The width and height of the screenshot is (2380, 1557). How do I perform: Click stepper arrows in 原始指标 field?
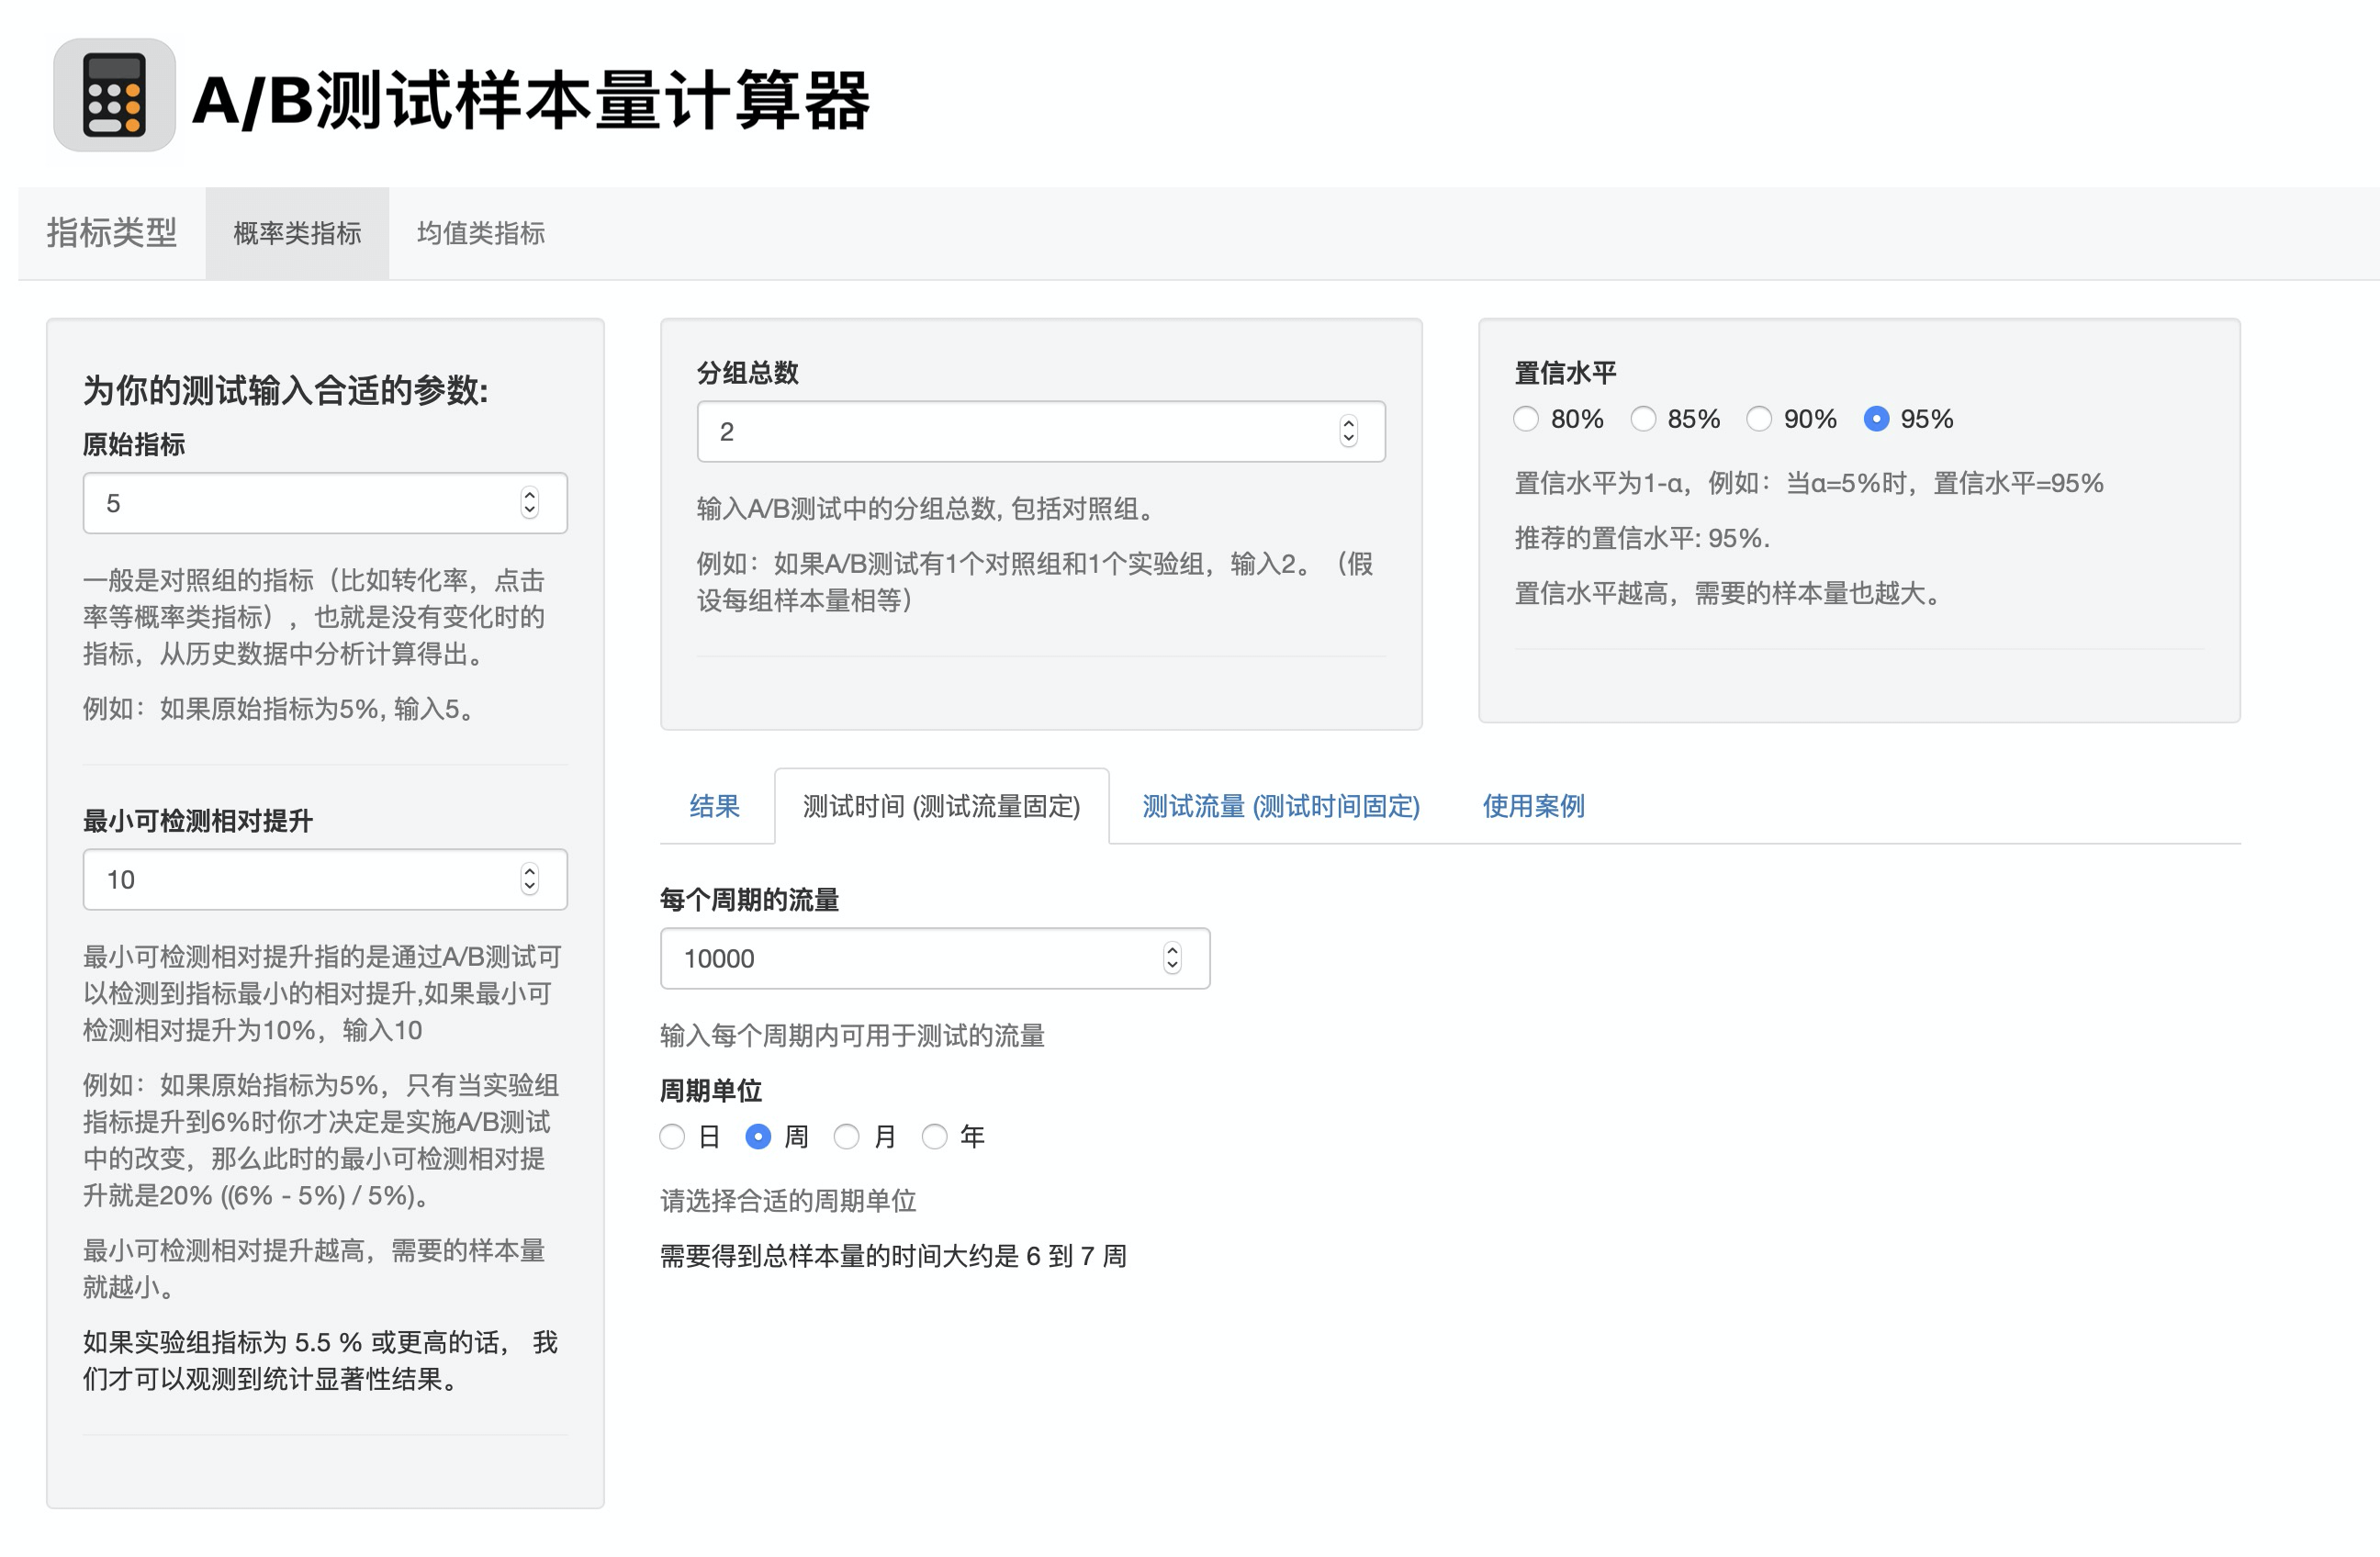529,503
